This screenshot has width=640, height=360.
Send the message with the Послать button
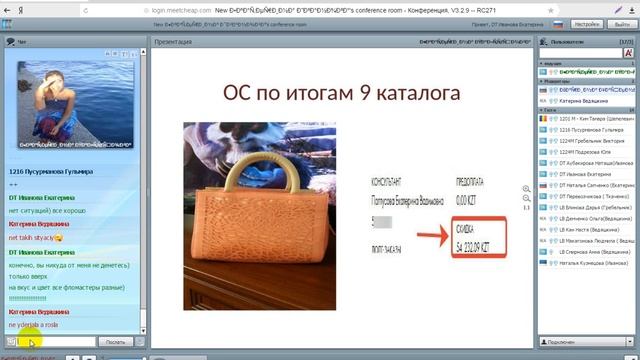(x=116, y=342)
